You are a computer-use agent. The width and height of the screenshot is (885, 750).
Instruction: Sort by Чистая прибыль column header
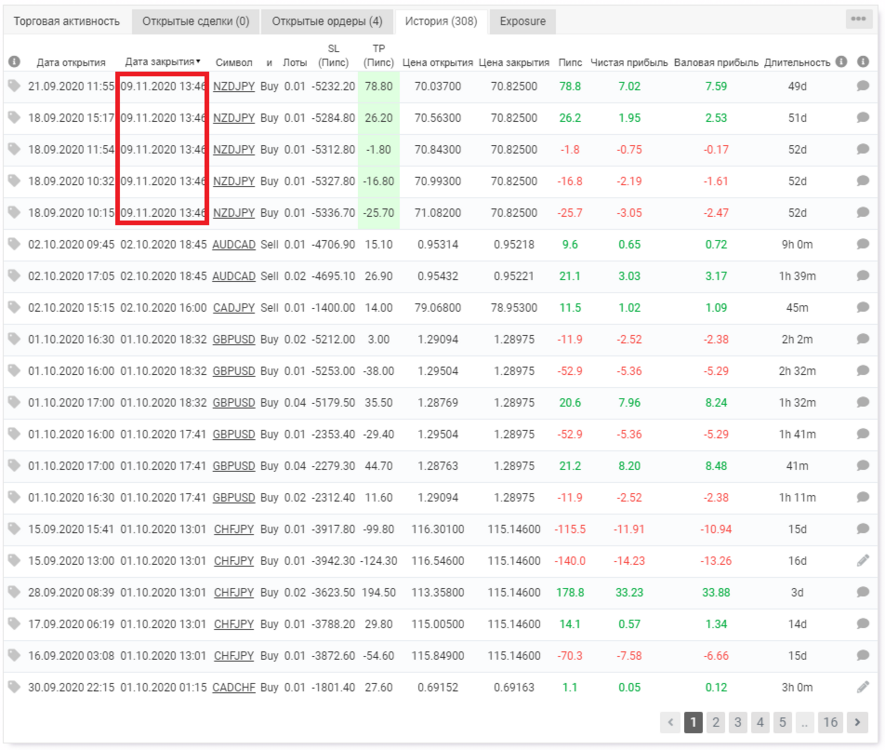pyautogui.click(x=629, y=63)
